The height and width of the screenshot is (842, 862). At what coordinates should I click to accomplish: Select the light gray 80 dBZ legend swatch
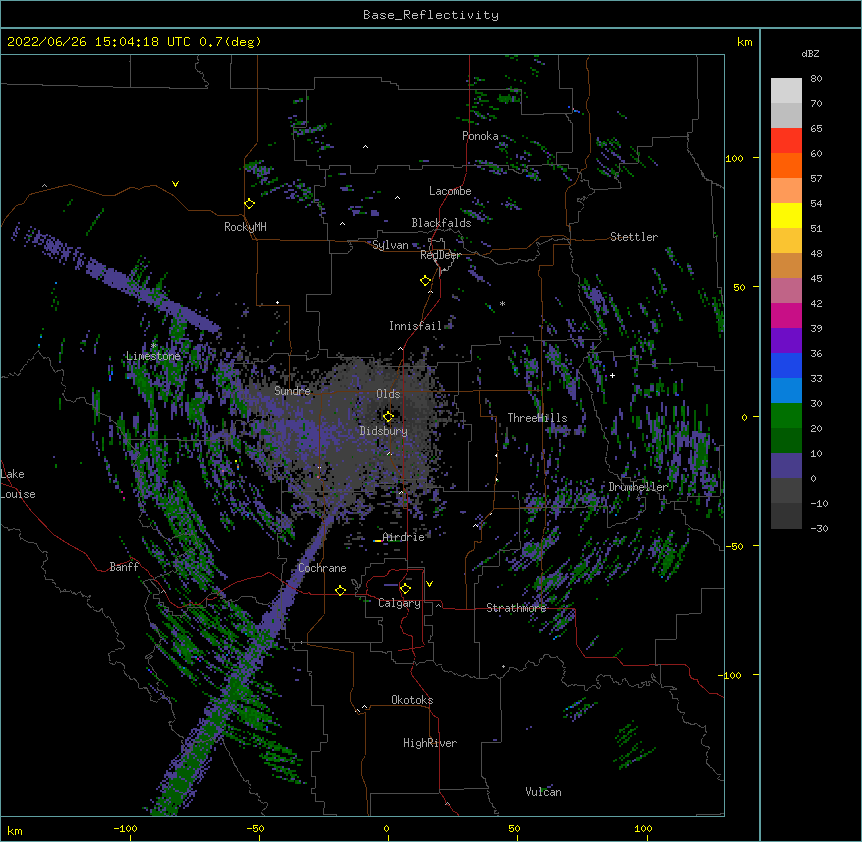pos(786,91)
